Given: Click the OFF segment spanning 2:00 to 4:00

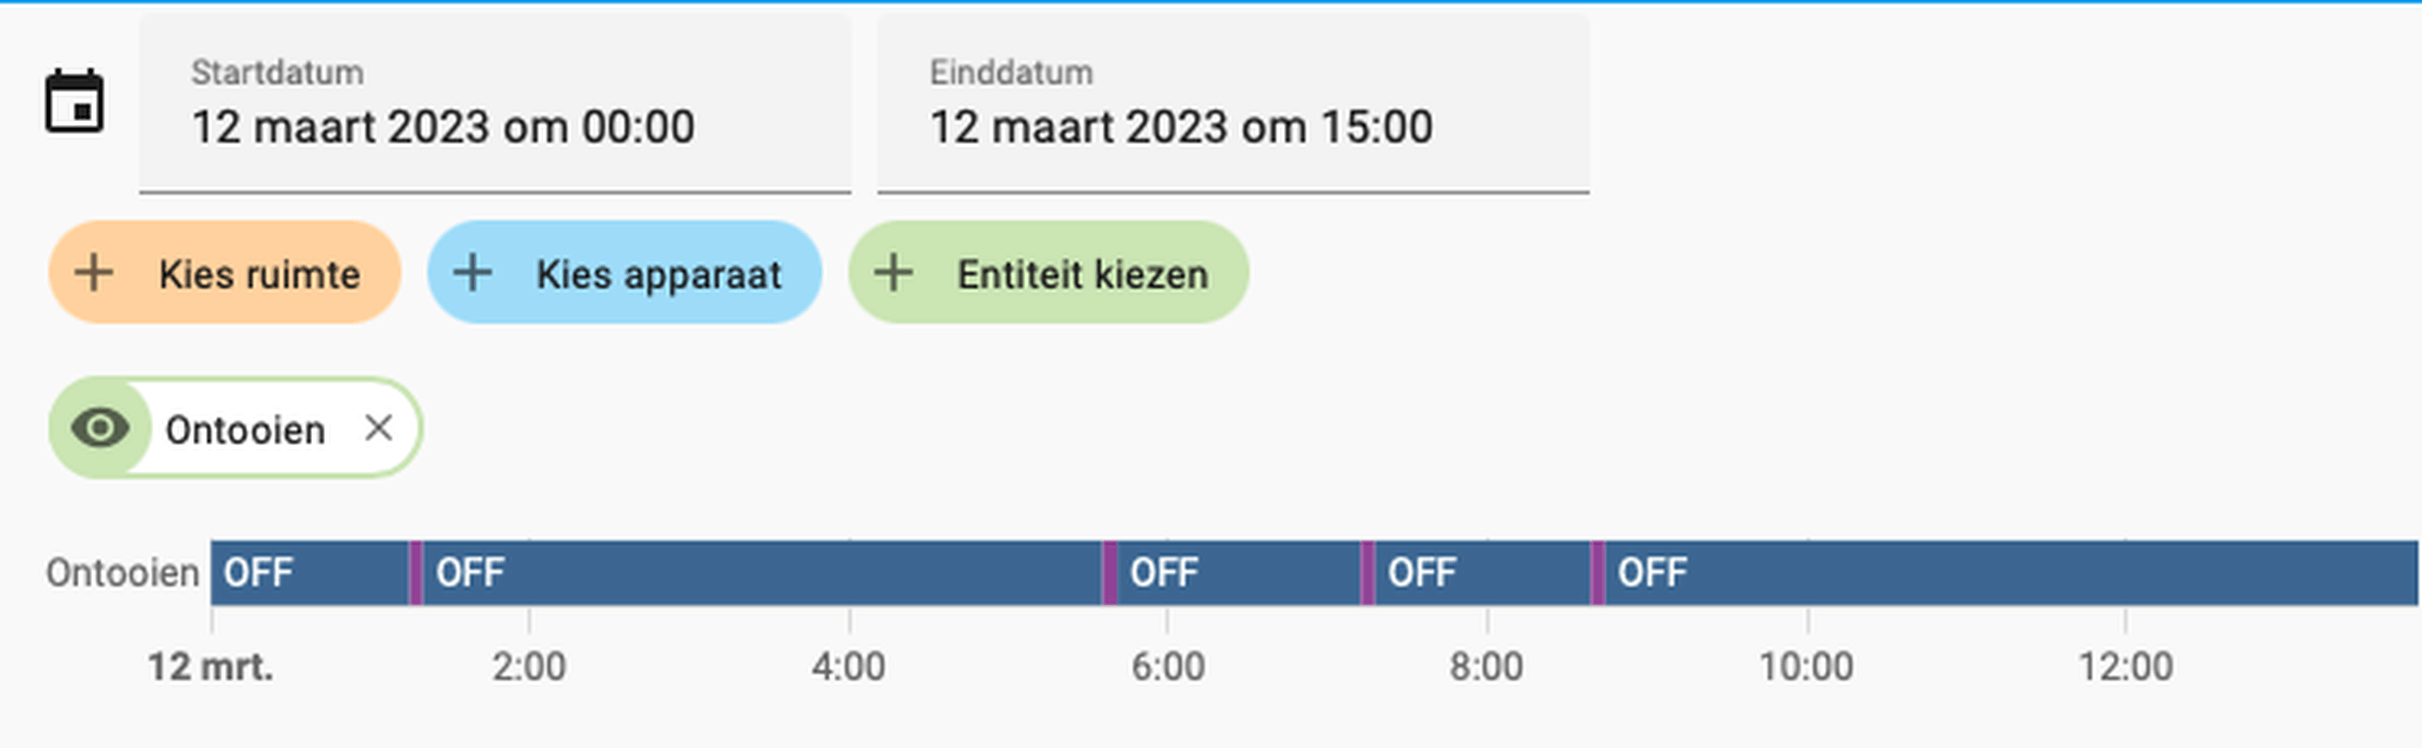Looking at the screenshot, I should (x=760, y=573).
